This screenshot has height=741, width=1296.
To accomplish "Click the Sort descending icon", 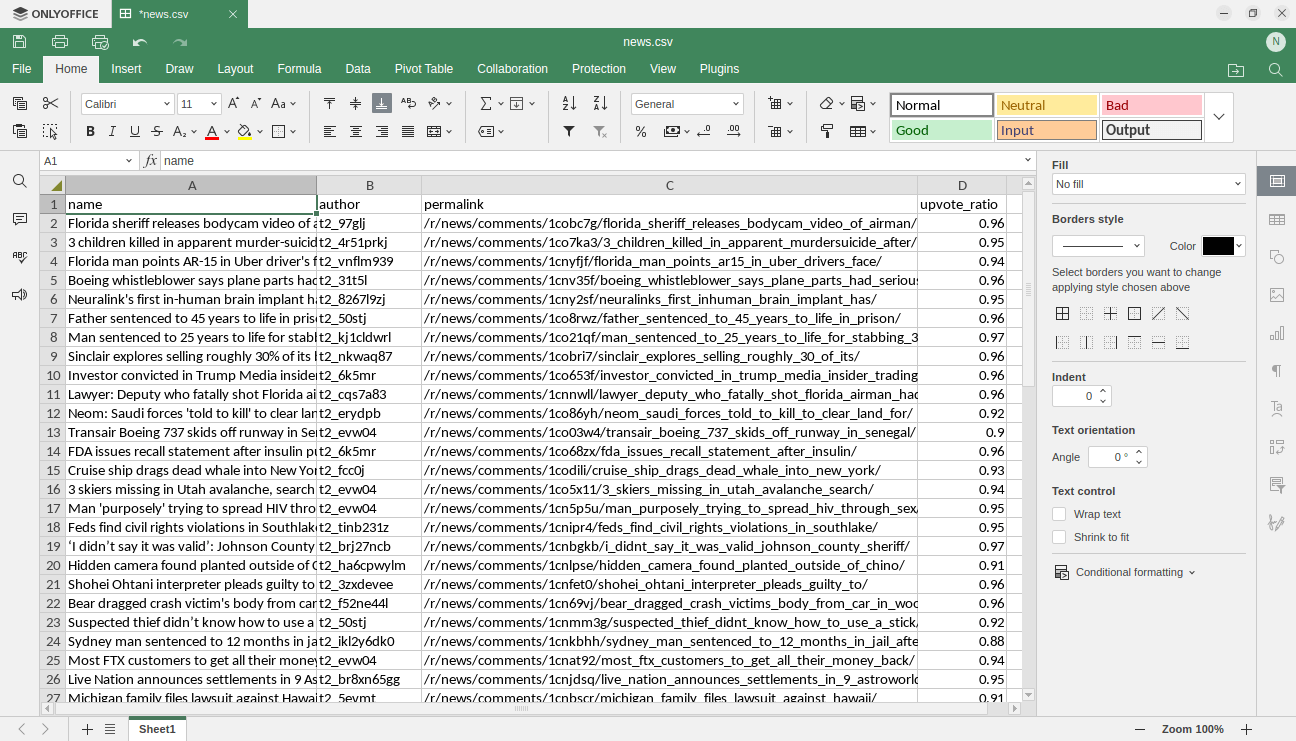I will click(600, 104).
